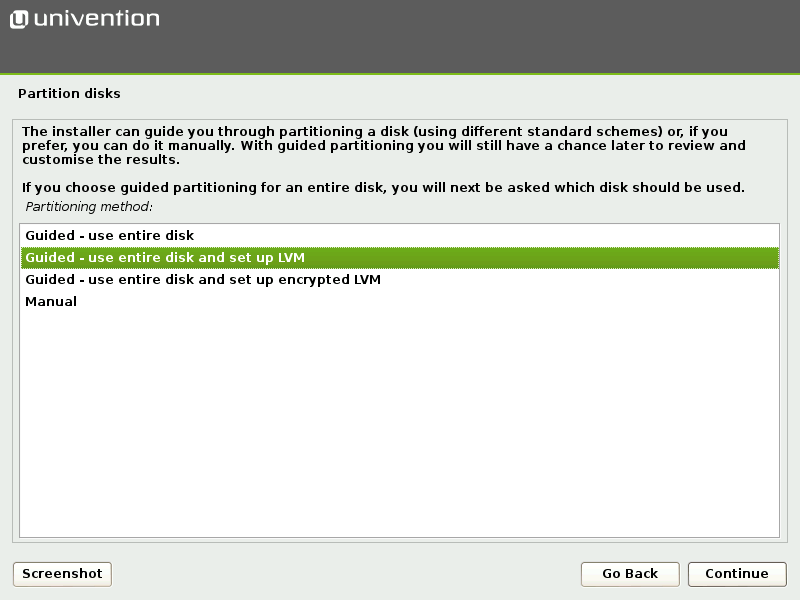Click the white "u" emblem in the header
Image resolution: width=800 pixels, height=600 pixels.
[x=18, y=17]
